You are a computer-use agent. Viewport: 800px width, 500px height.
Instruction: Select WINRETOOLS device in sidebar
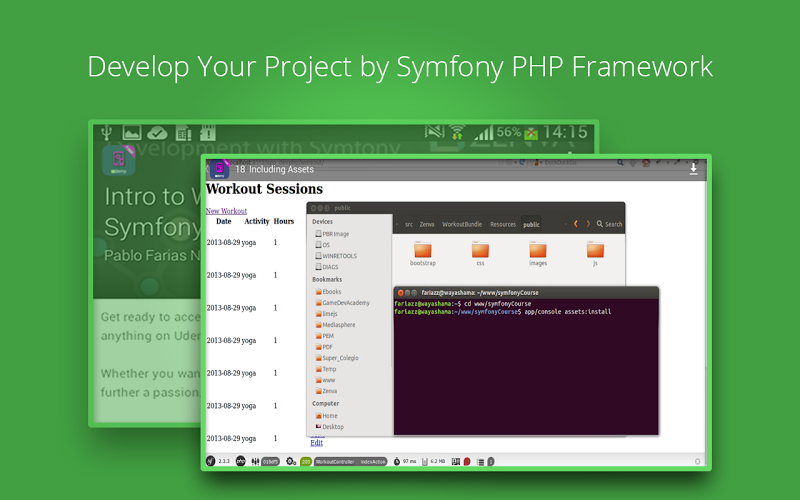point(336,256)
